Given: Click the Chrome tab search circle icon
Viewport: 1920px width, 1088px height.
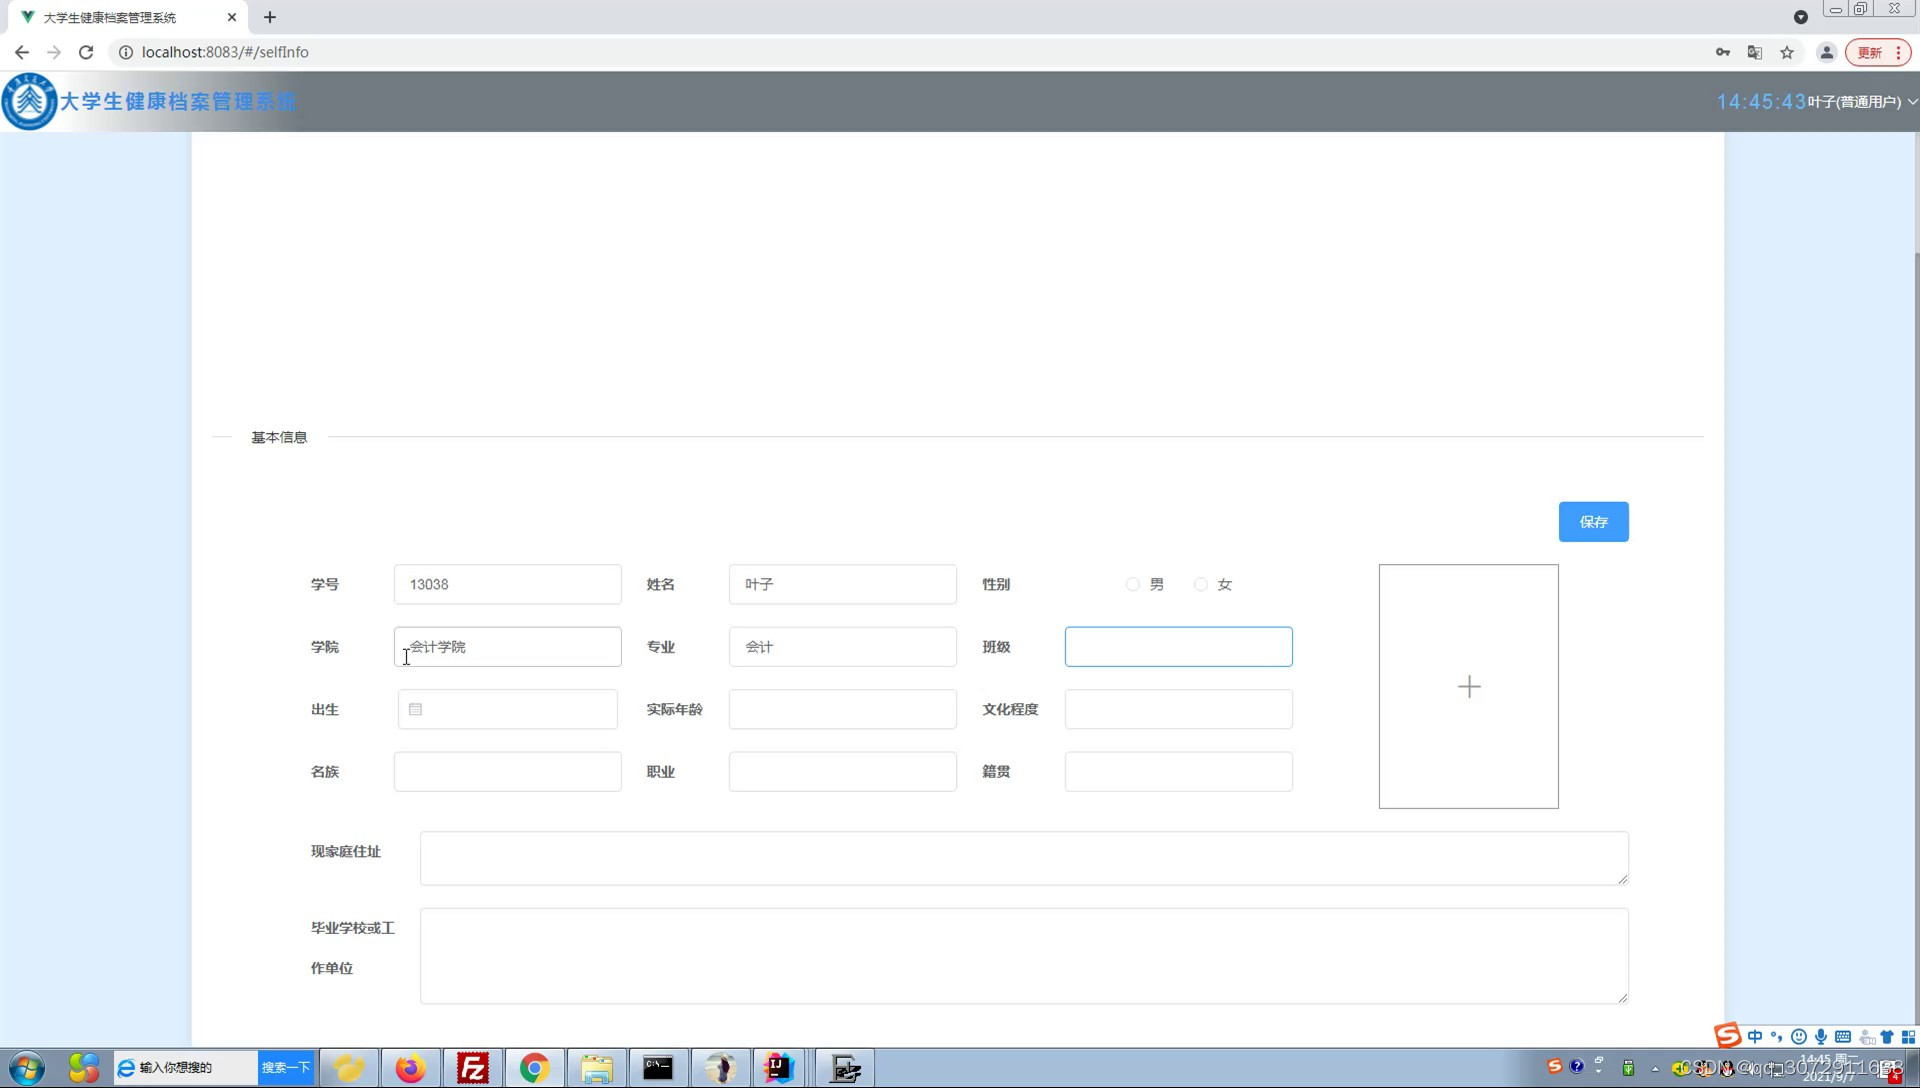Looking at the screenshot, I should point(1800,17).
